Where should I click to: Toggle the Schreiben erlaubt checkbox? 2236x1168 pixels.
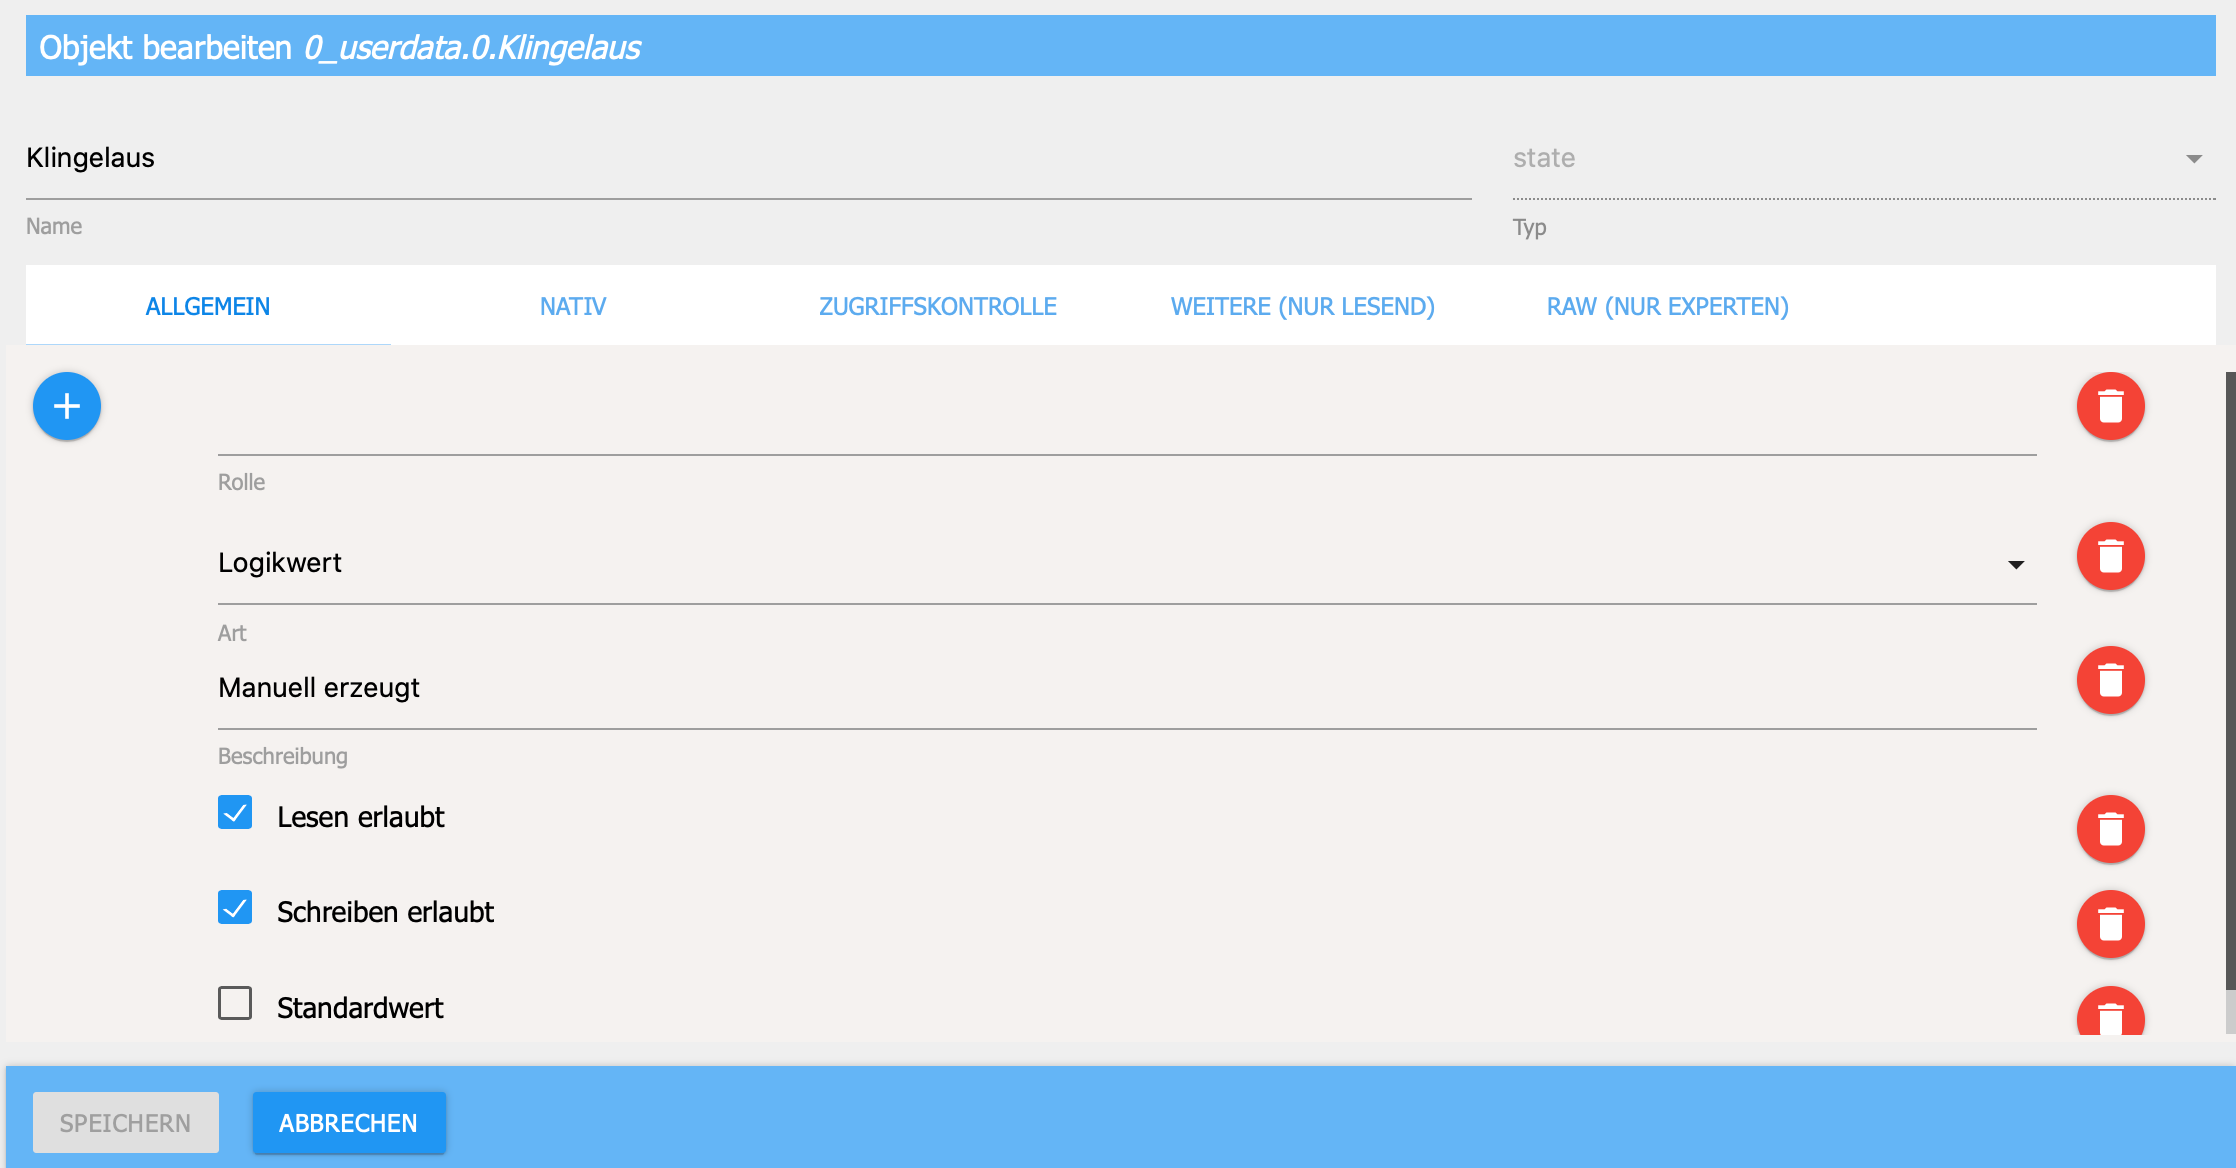coord(235,908)
